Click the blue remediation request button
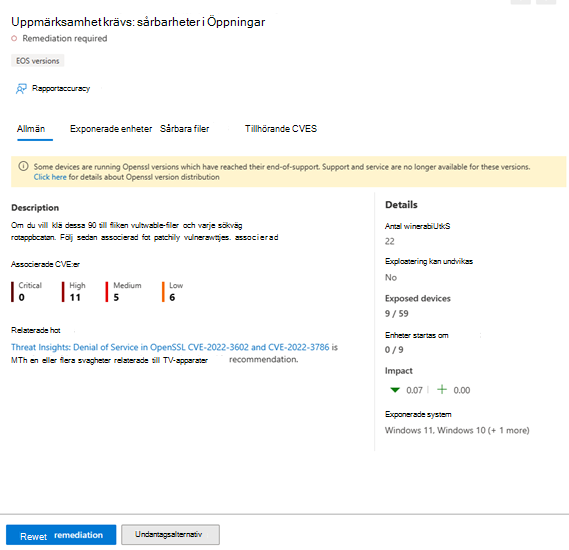The width and height of the screenshot is (569, 550). 61,535
